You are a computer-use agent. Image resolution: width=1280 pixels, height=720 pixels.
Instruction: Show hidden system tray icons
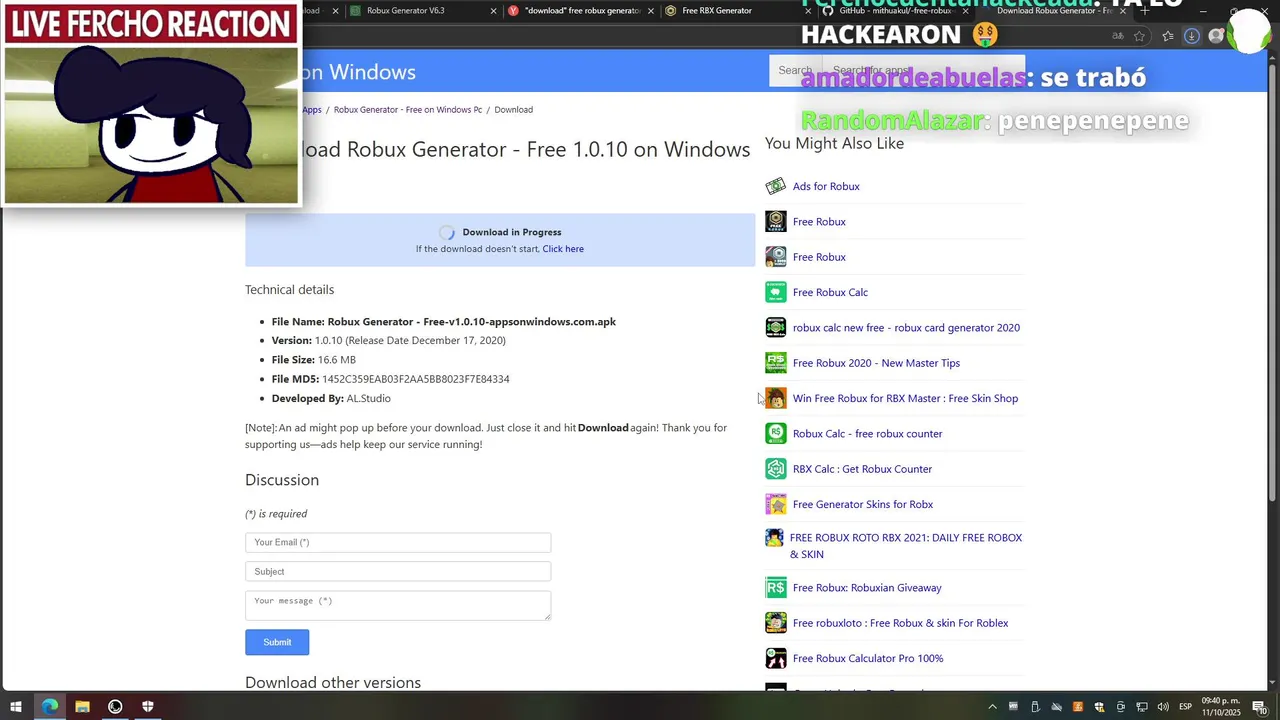pyautogui.click(x=992, y=707)
